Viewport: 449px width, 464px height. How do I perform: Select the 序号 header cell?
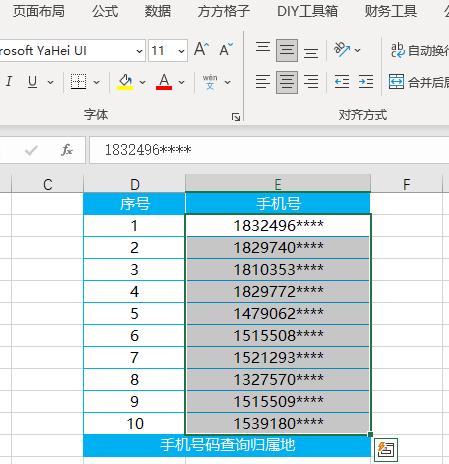pos(134,203)
